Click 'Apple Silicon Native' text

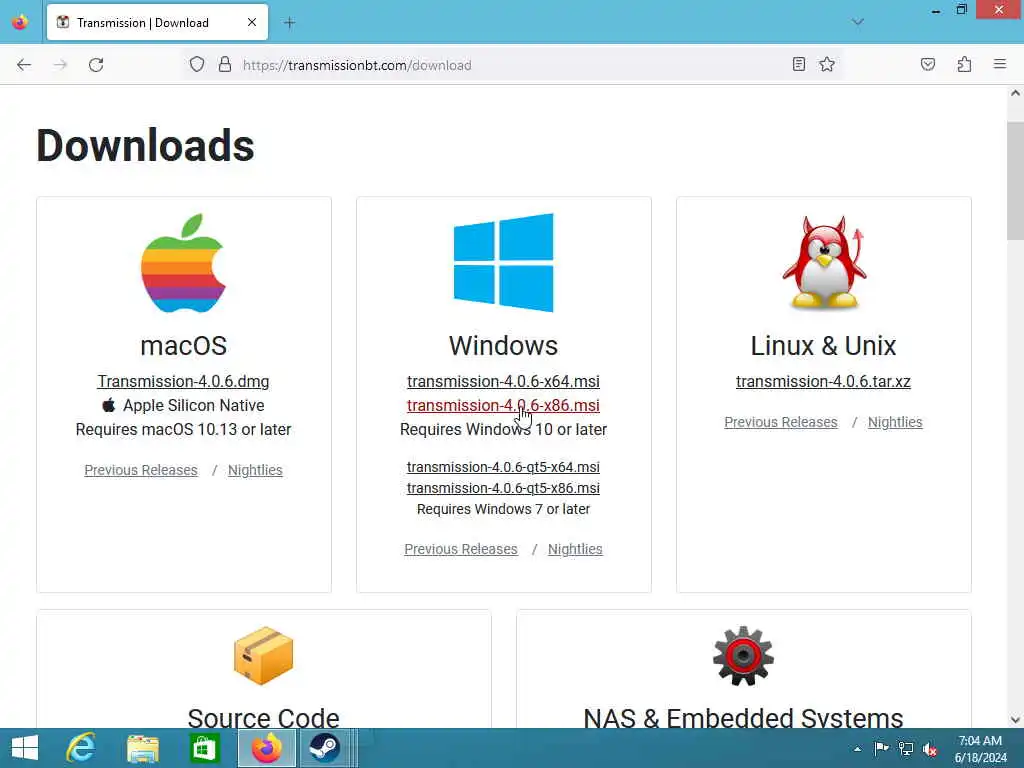193,406
